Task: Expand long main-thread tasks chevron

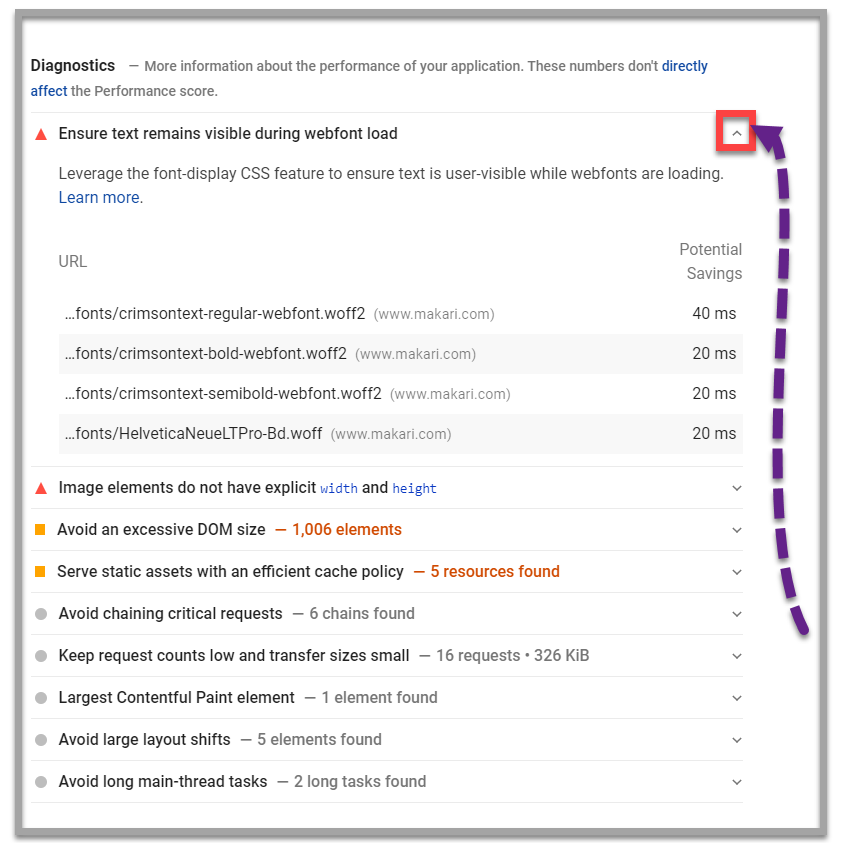Action: pyautogui.click(x=737, y=783)
